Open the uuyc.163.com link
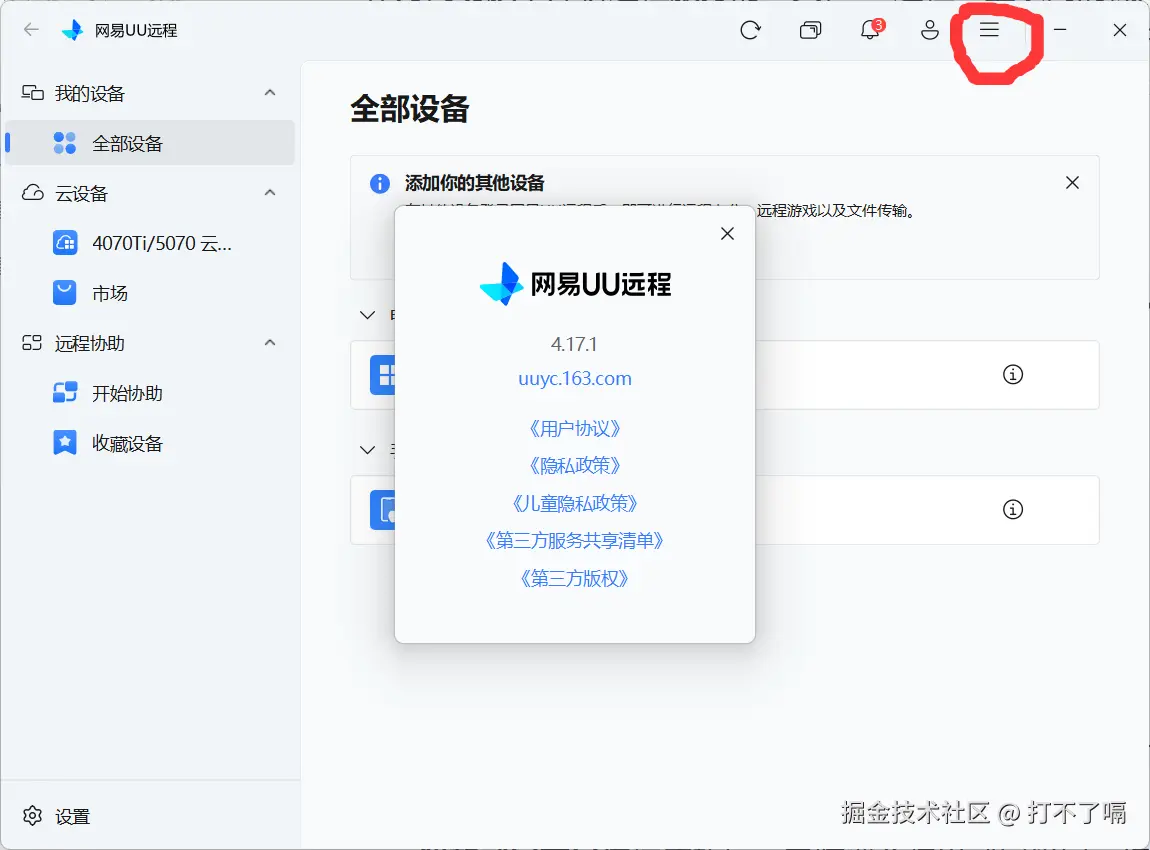Image resolution: width=1150 pixels, height=850 pixels. 575,378
